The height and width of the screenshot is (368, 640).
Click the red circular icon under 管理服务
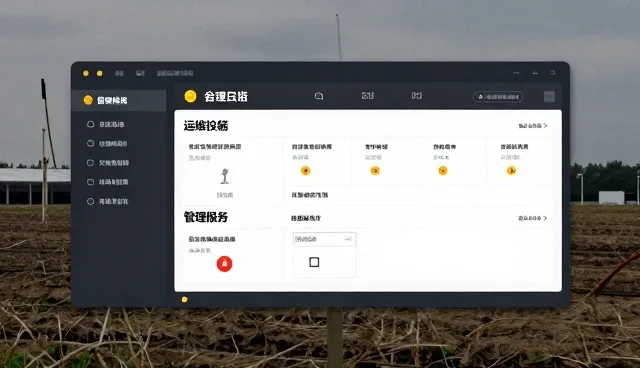(x=224, y=264)
